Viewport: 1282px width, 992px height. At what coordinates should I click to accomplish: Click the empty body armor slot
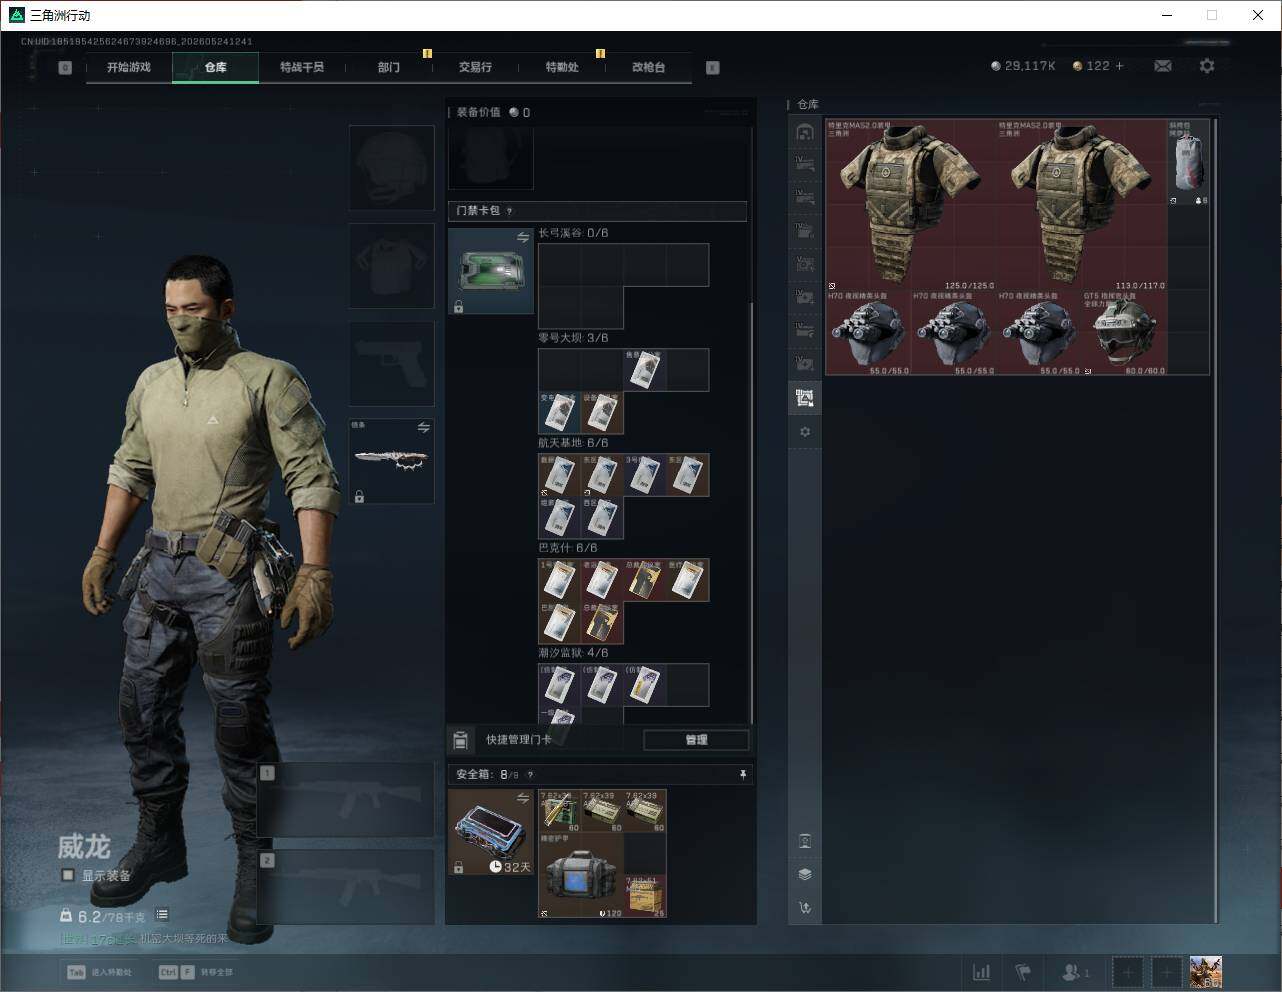[x=391, y=265]
